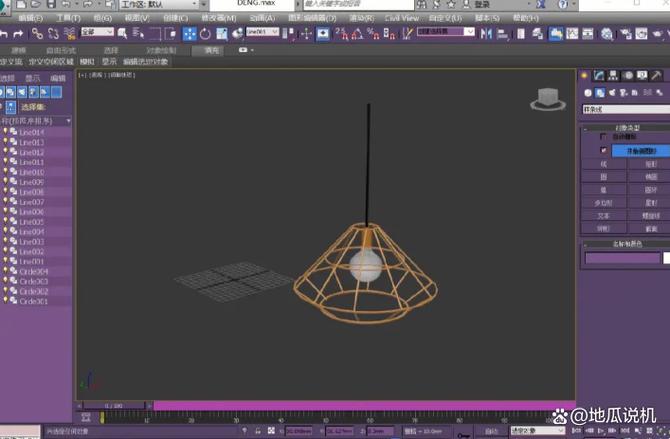Click the Redo arrow icon

coord(18,34)
